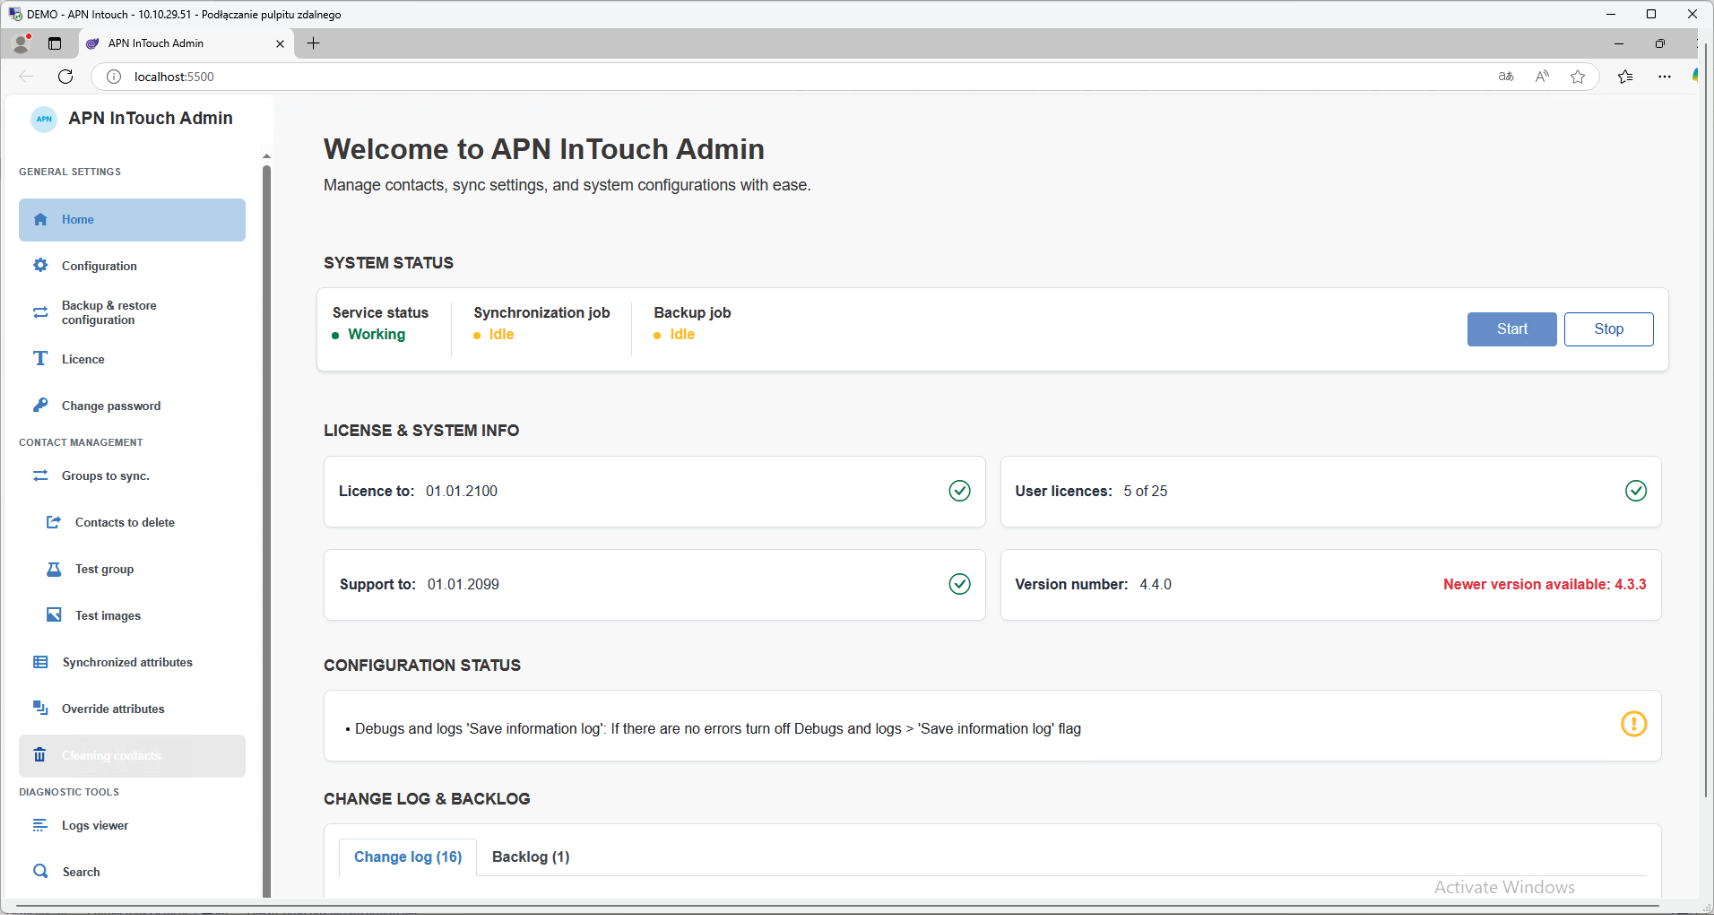This screenshot has width=1714, height=915.
Task: Click the Logs viewer lines icon
Action: [40, 825]
